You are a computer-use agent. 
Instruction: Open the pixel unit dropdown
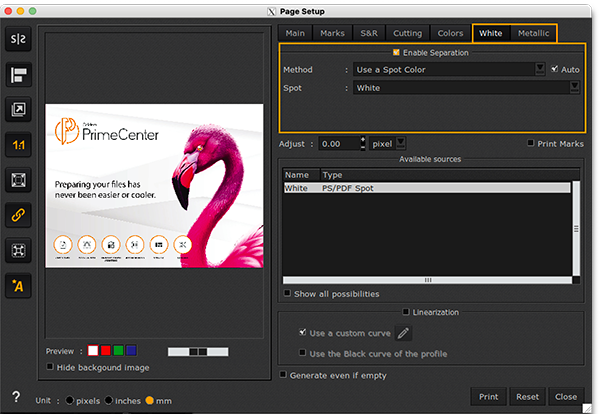pos(401,144)
